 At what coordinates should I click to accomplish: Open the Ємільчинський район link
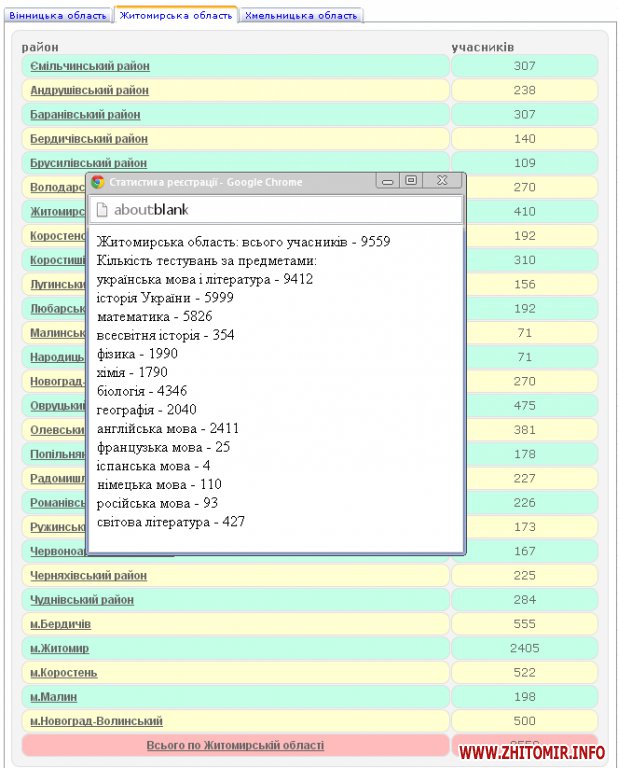click(x=90, y=66)
